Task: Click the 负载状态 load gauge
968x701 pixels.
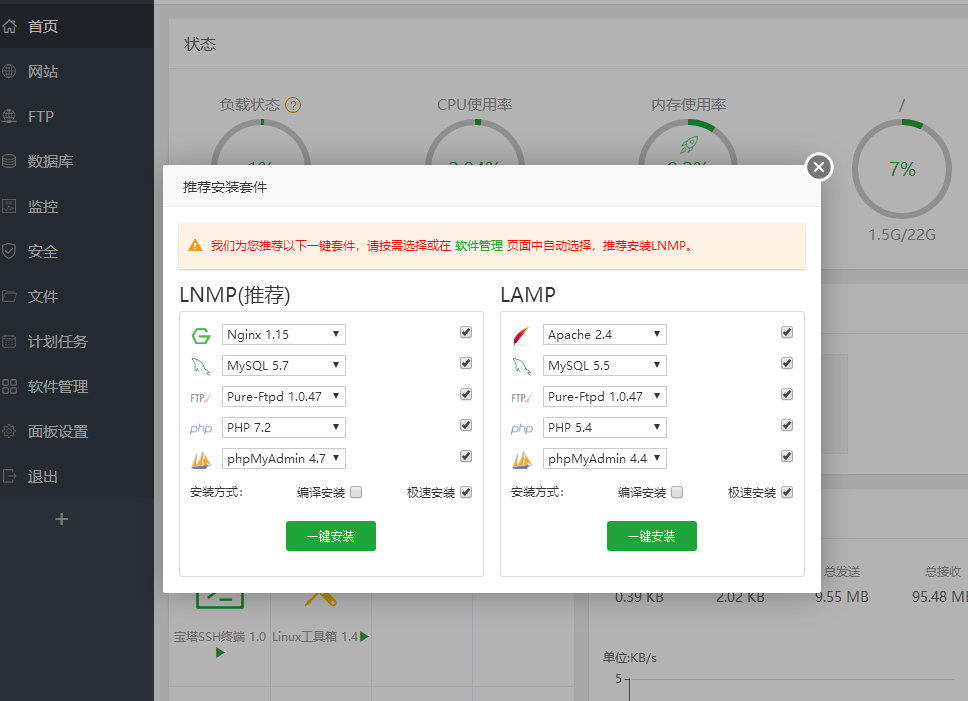Action: point(260,144)
